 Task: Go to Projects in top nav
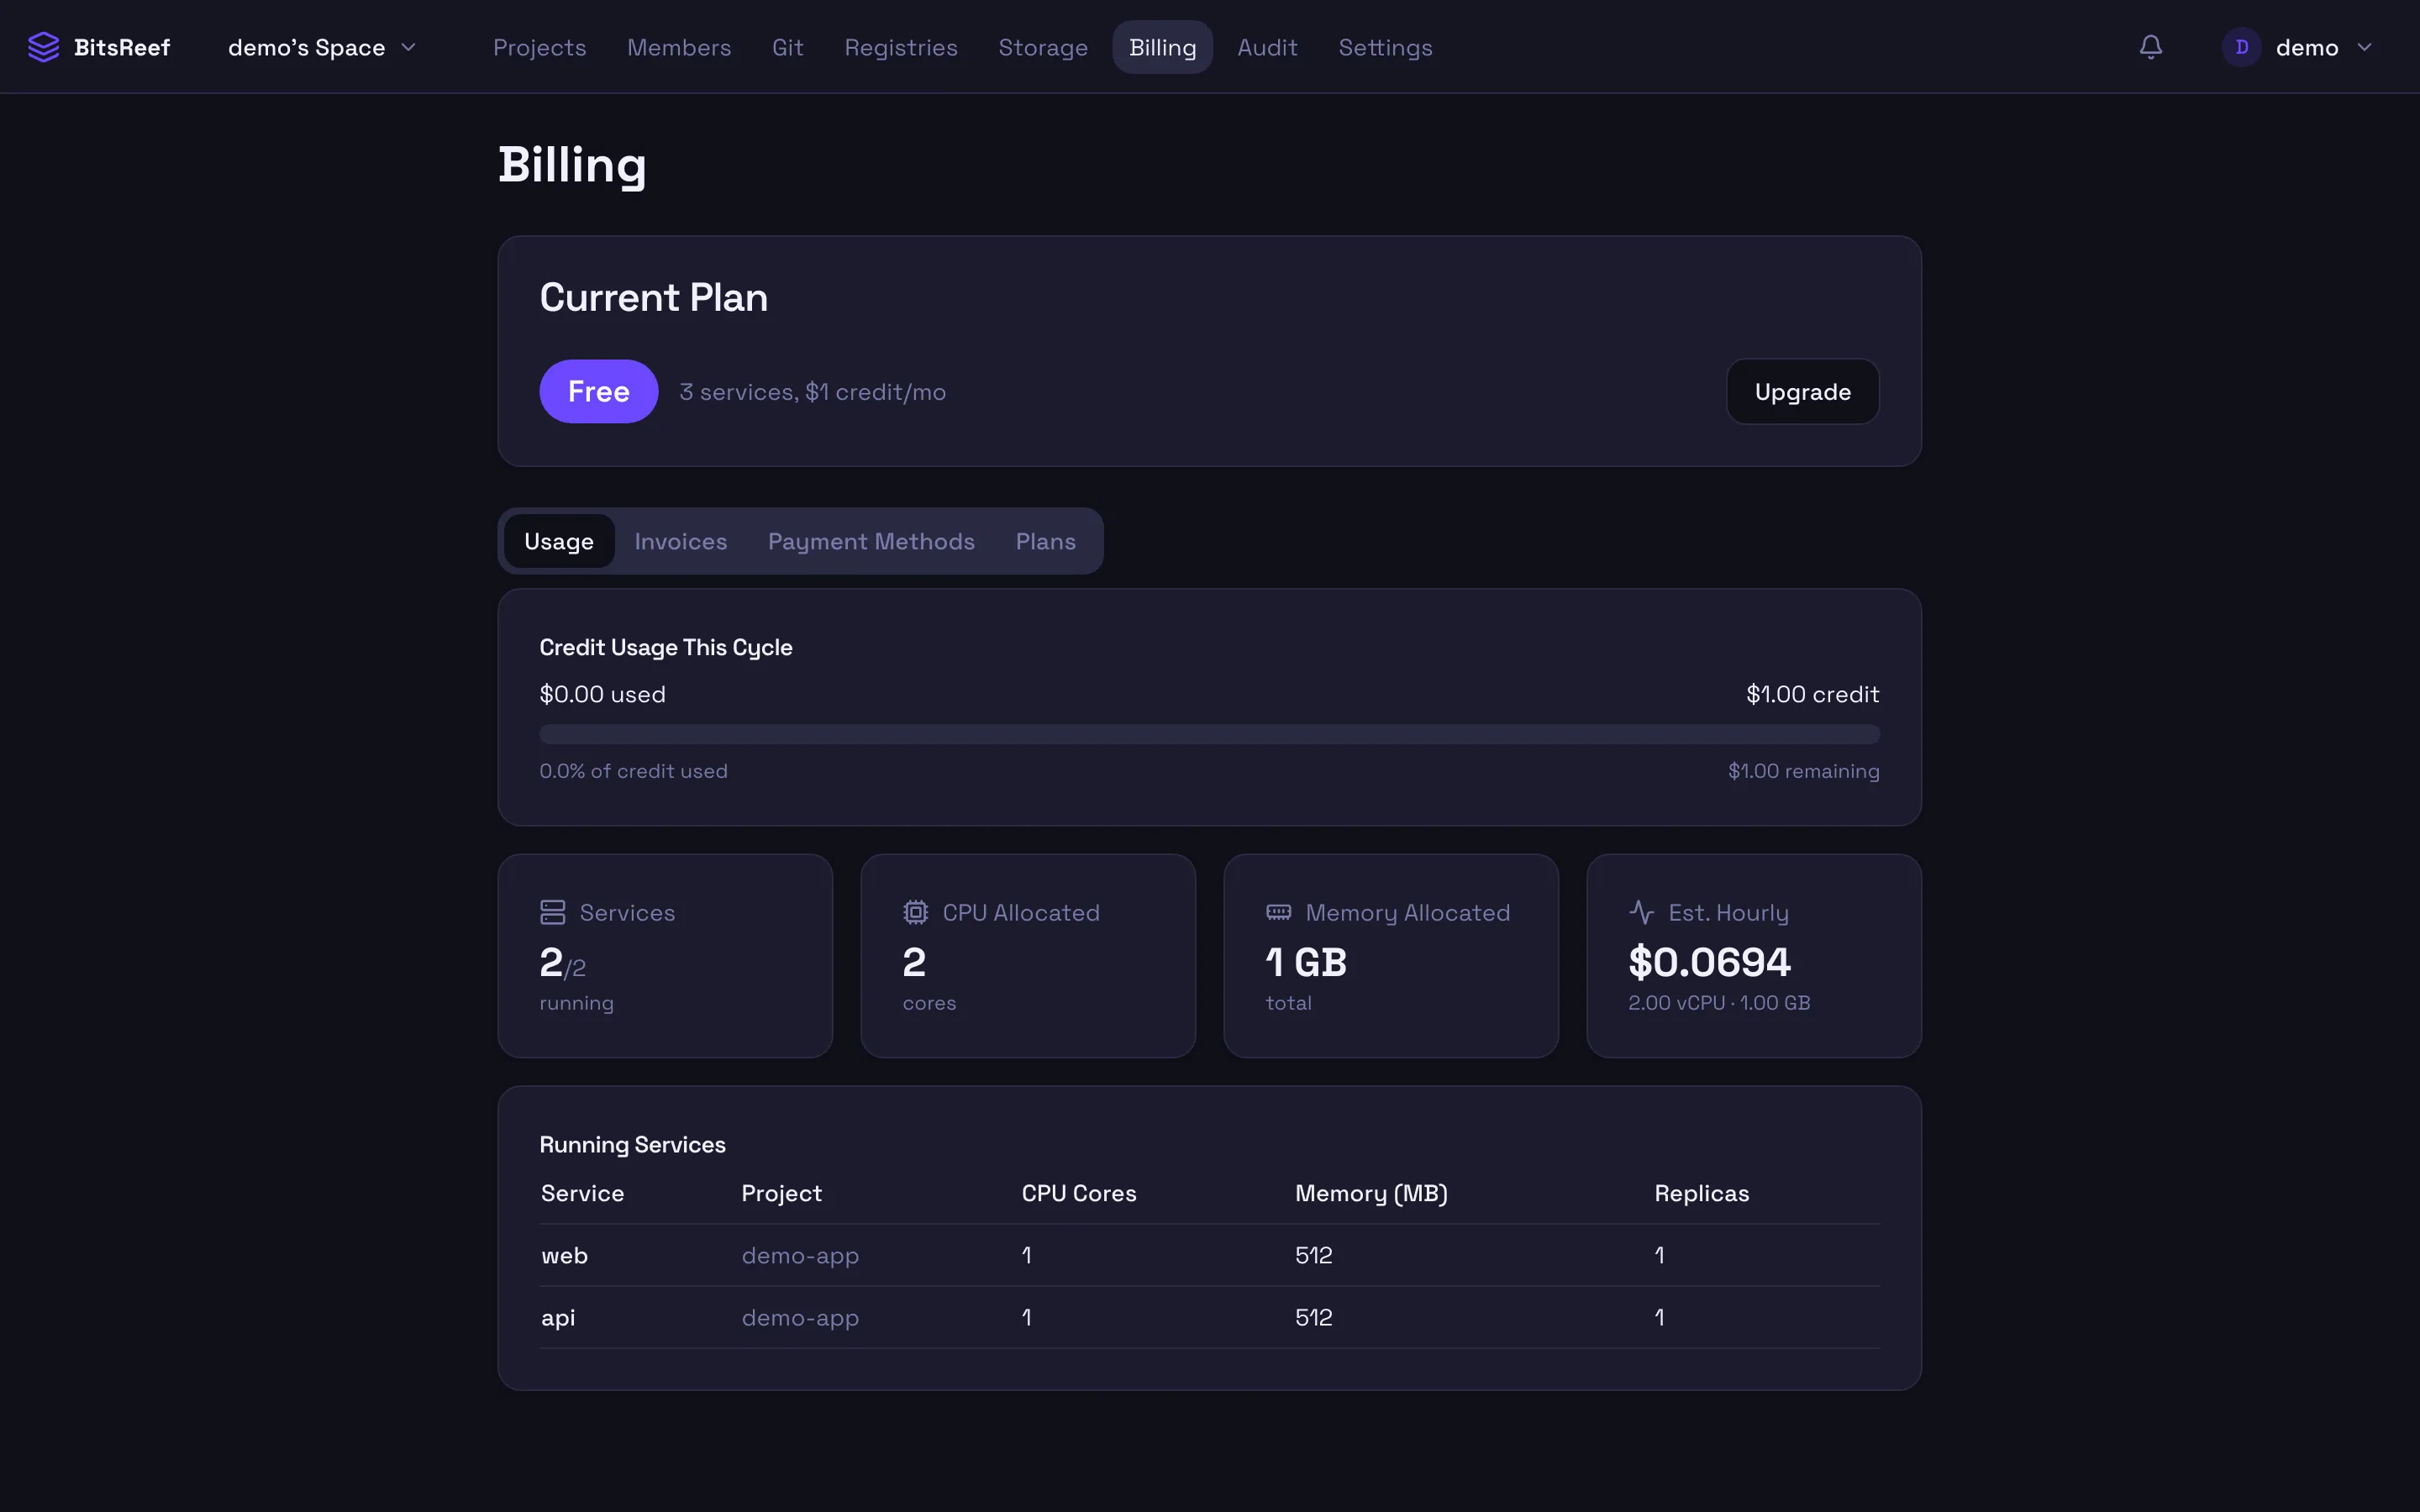[540, 47]
